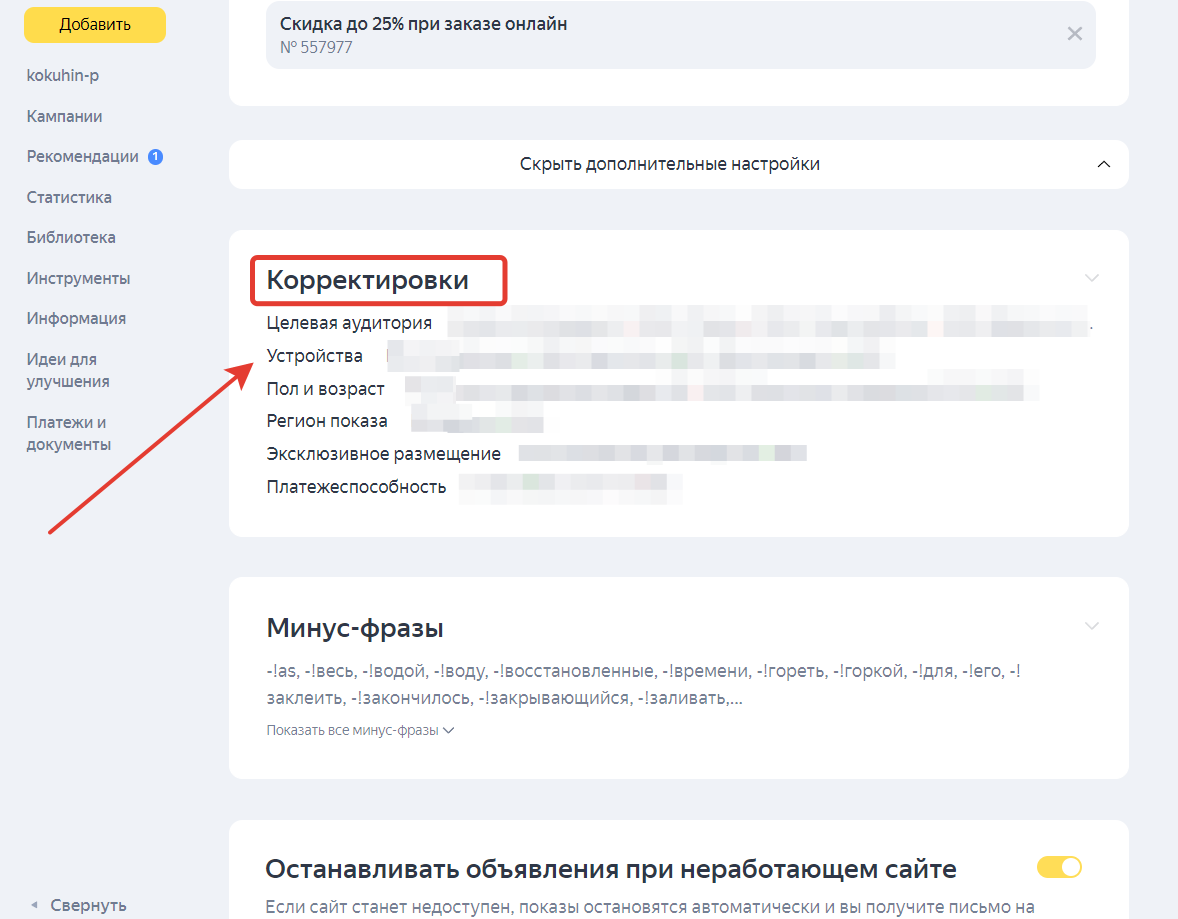
Task: Open Платежи и документы
Action: (x=66, y=432)
